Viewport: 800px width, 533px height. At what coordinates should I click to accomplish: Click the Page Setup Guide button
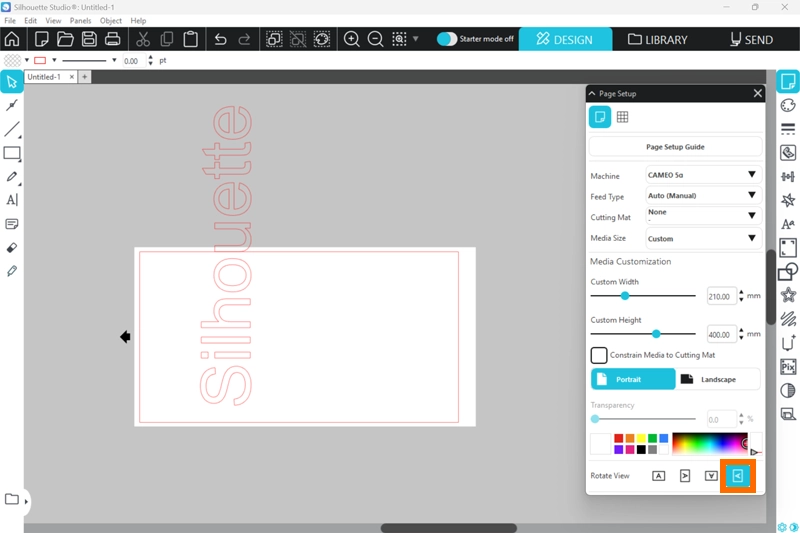click(675, 147)
